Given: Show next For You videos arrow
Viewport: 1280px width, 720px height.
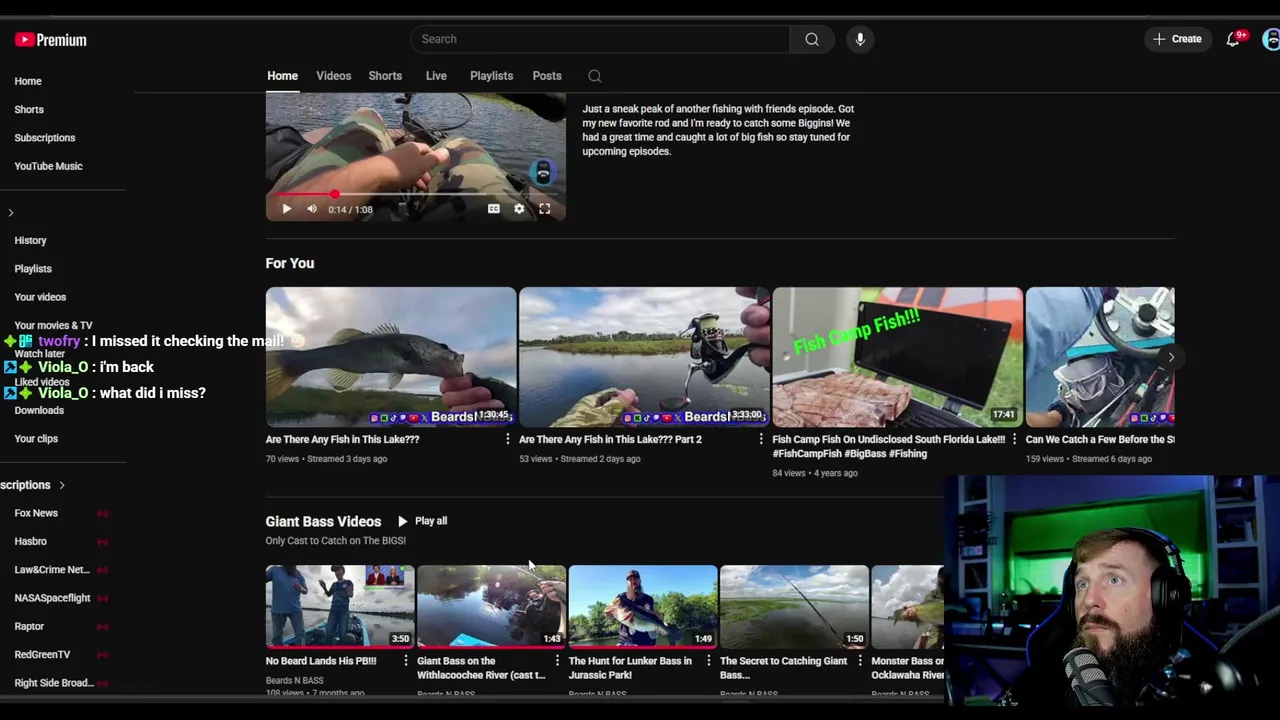Looking at the screenshot, I should pos(1171,357).
